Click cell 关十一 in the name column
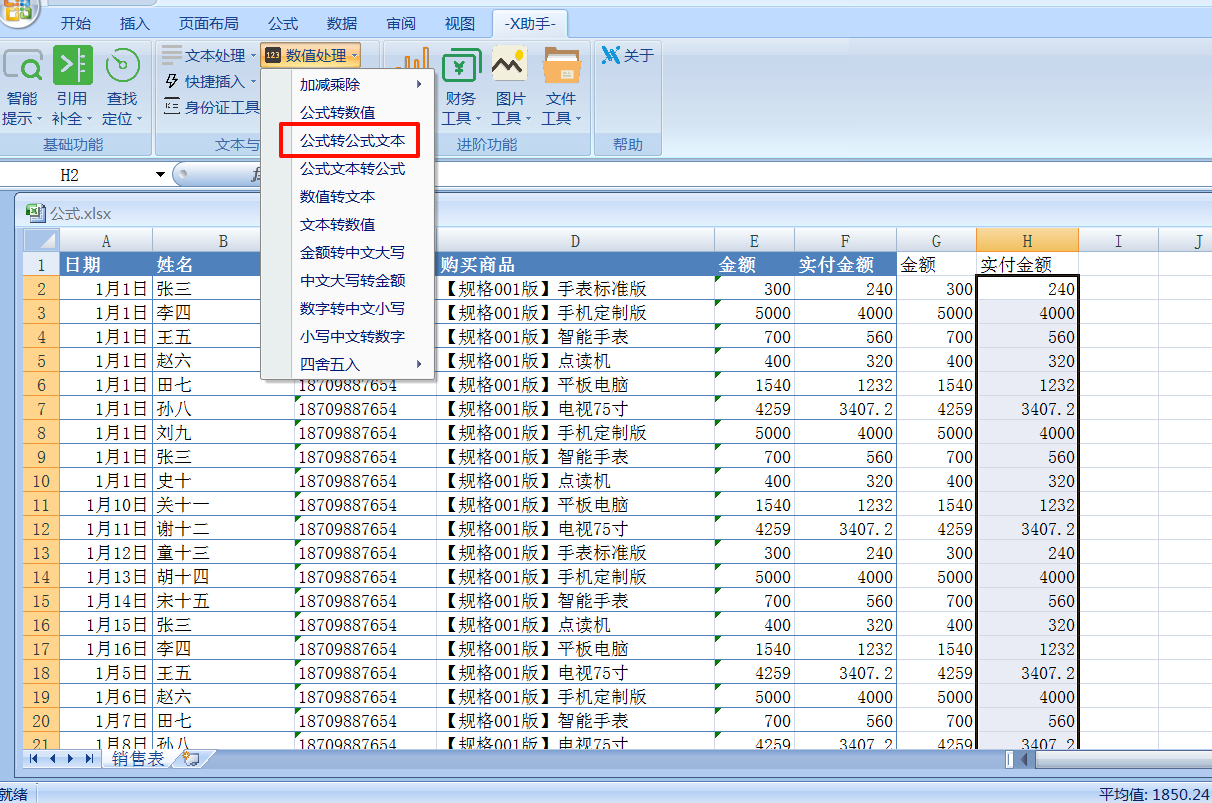 (x=223, y=505)
